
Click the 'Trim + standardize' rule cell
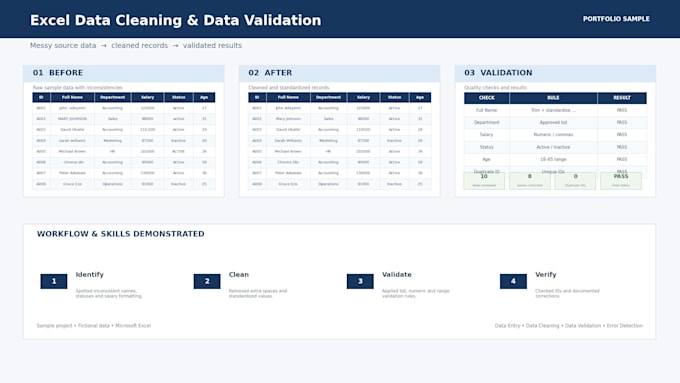click(553, 110)
